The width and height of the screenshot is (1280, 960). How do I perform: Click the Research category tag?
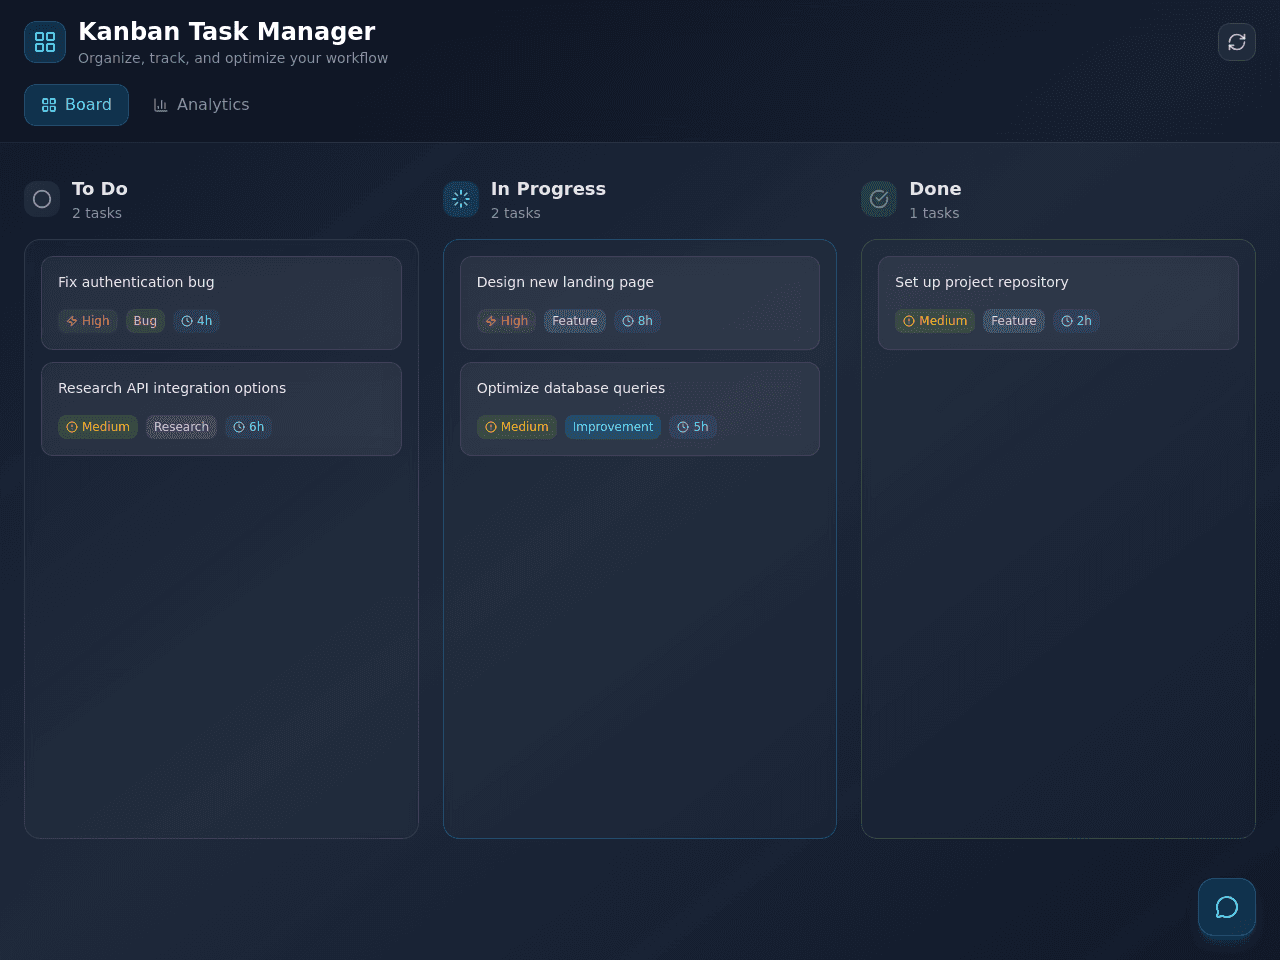pyautogui.click(x=181, y=427)
